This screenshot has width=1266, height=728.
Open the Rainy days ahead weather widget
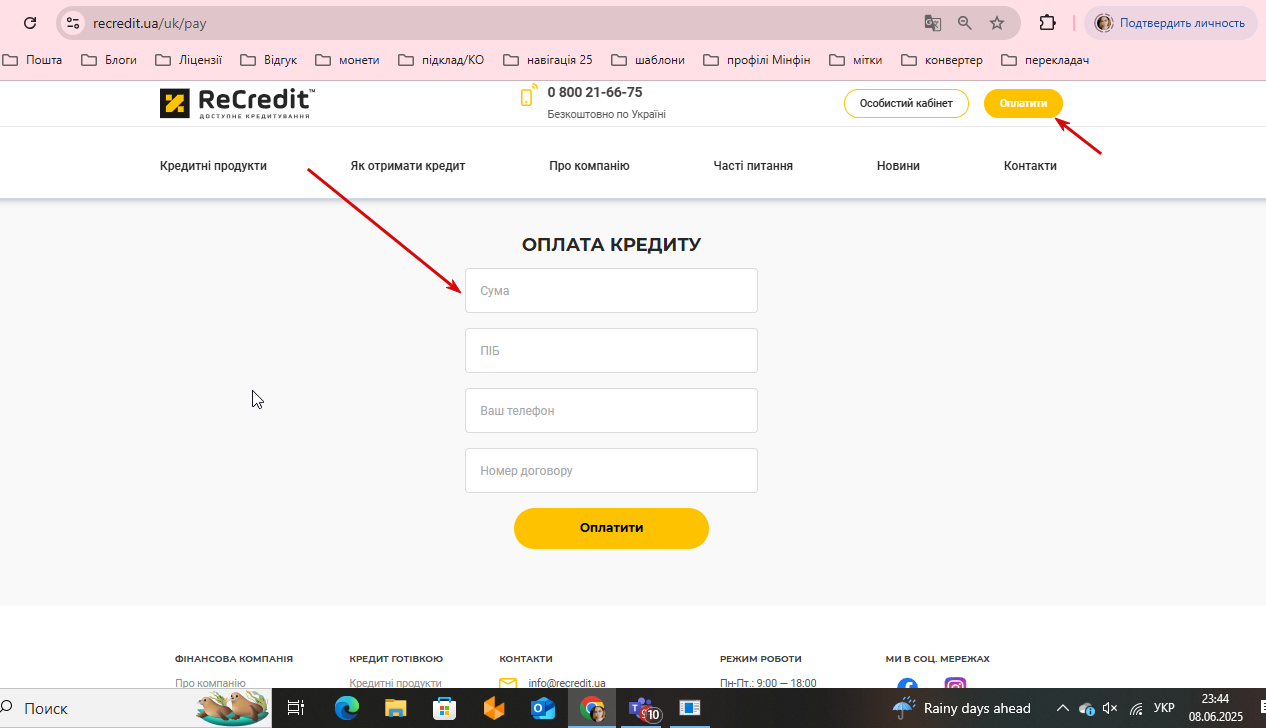(961, 708)
